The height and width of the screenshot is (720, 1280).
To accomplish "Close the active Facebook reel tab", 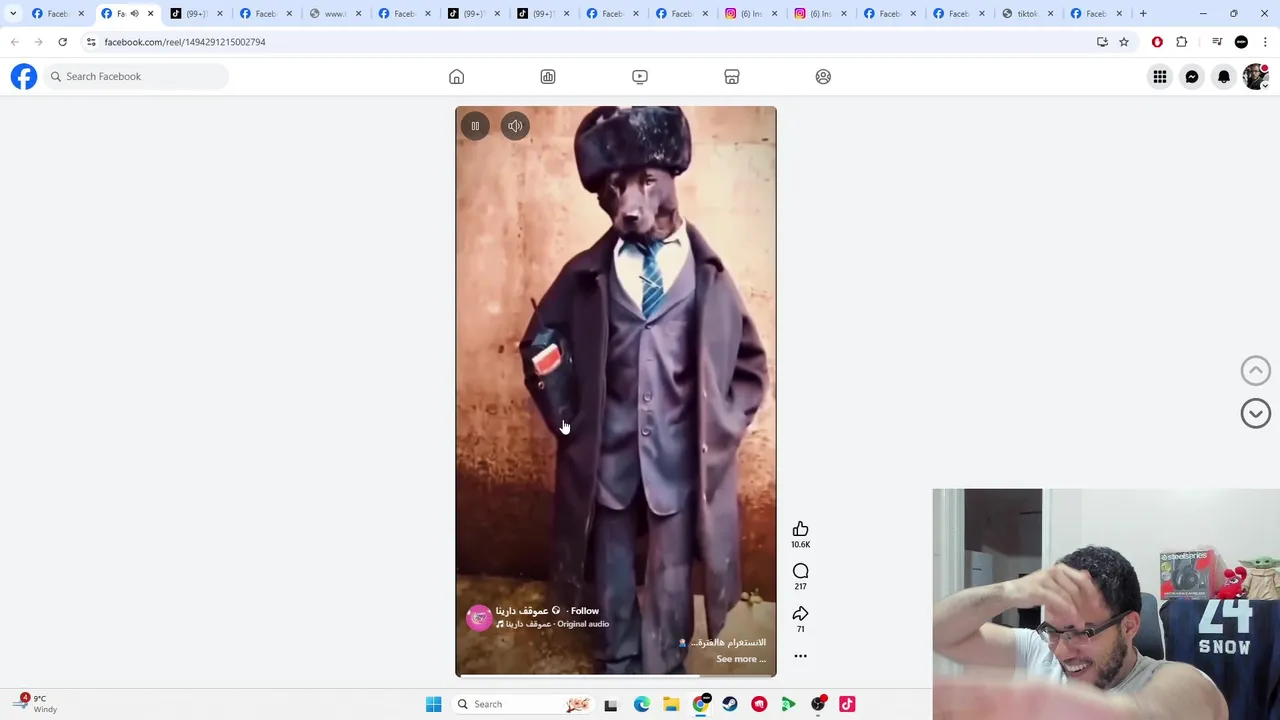I will click(x=151, y=13).
